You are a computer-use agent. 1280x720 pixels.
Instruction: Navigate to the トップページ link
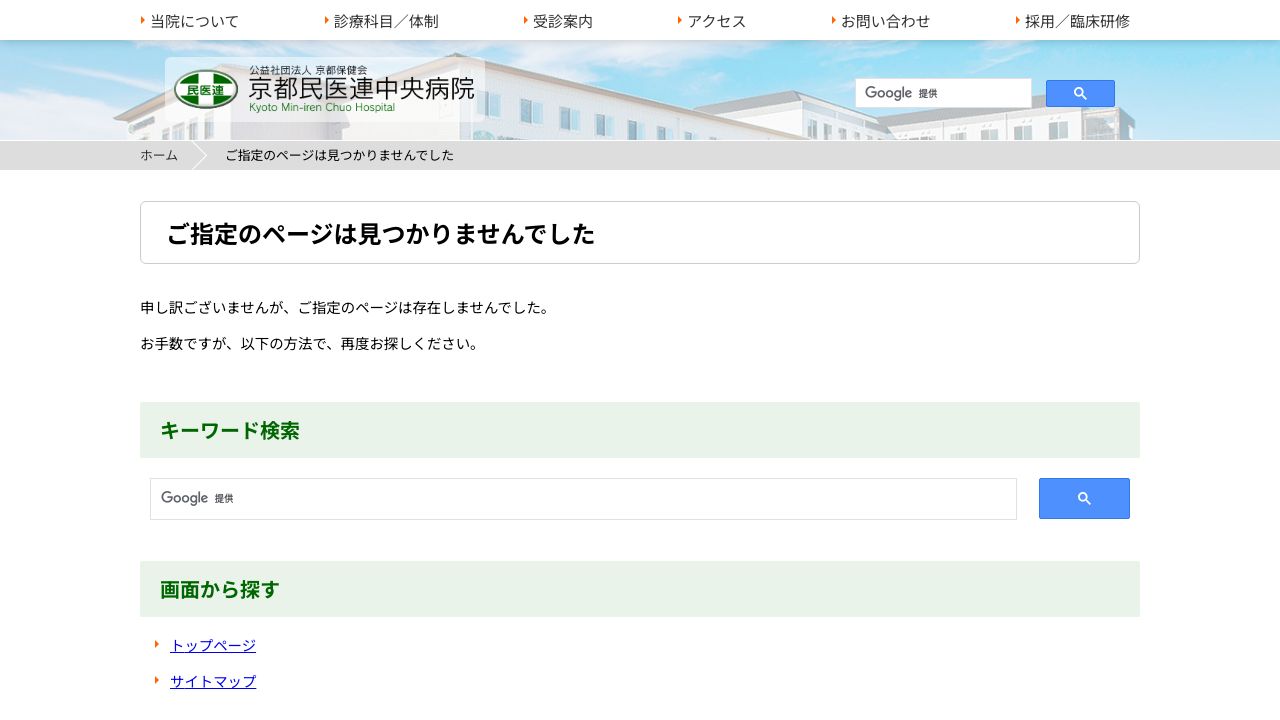coord(213,645)
